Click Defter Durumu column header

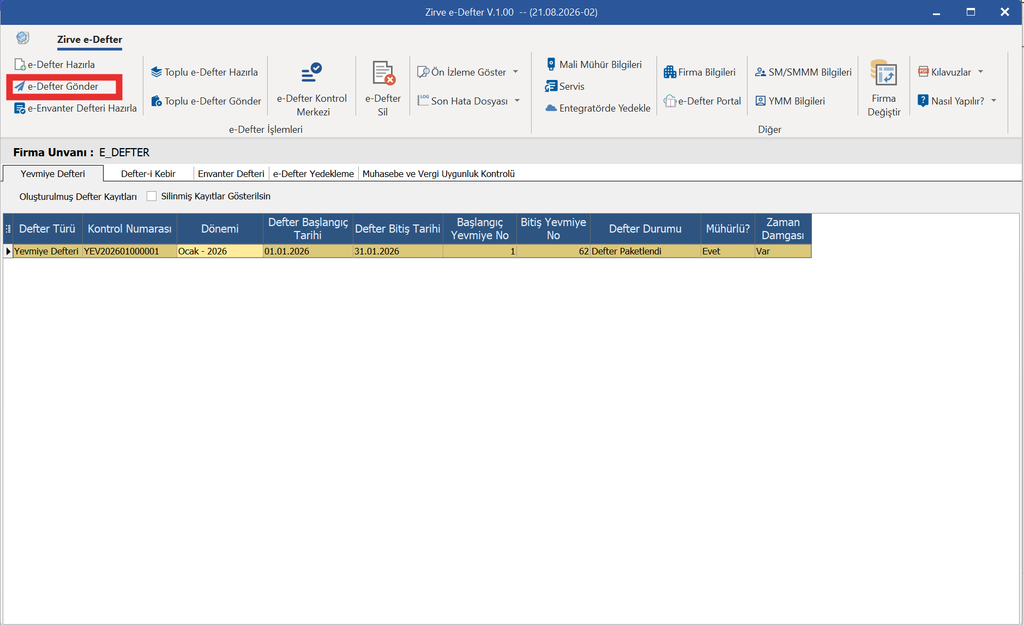click(x=645, y=229)
